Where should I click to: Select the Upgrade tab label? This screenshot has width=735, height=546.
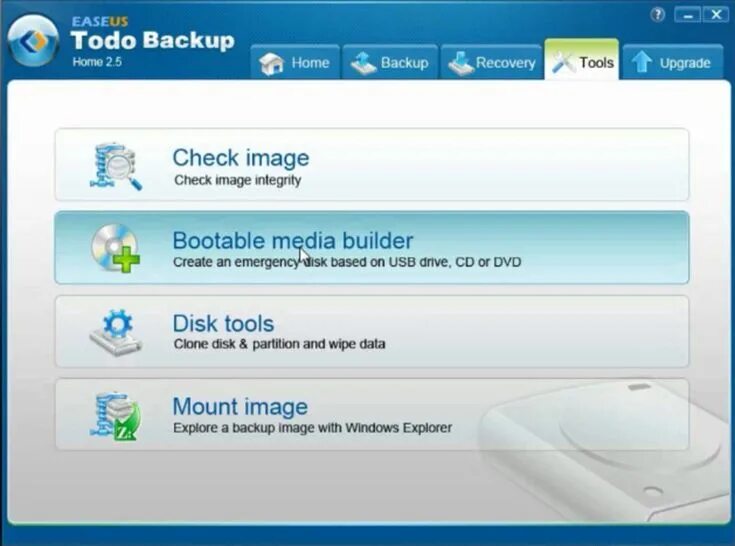(x=685, y=63)
